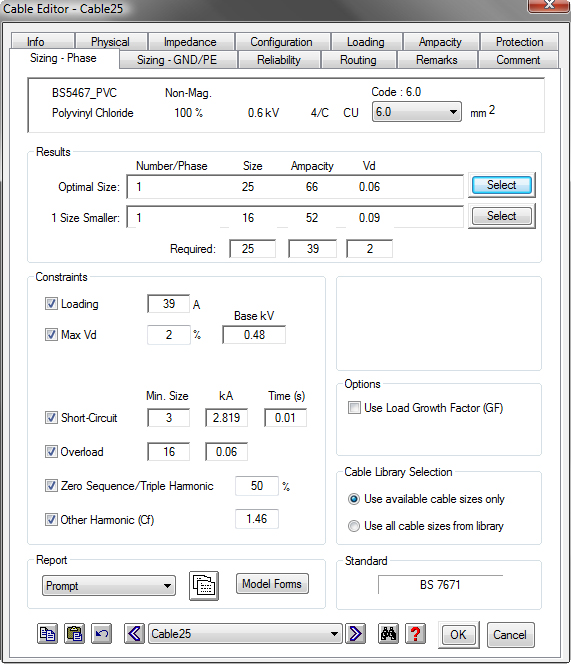Toggle the Short-Circuit constraint checkbox
The image size is (571, 664).
[51, 418]
